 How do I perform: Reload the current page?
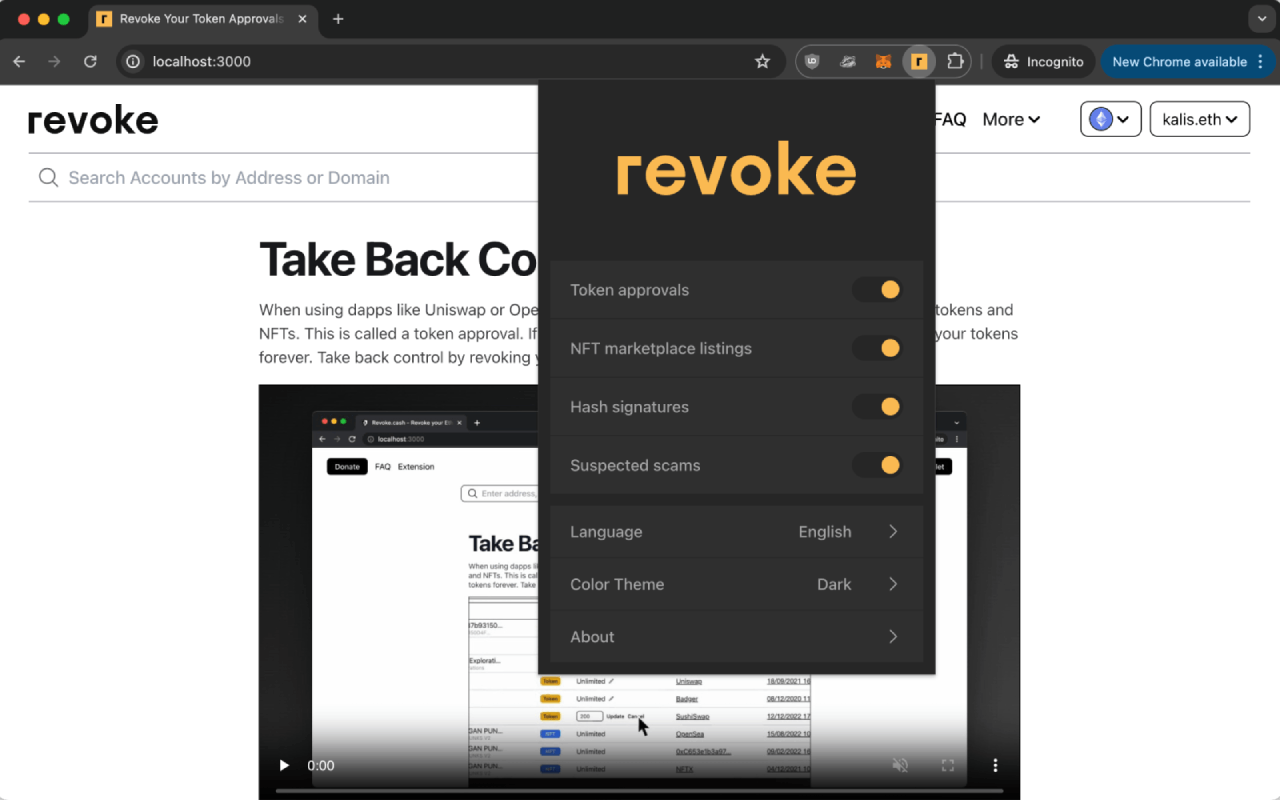click(90, 61)
